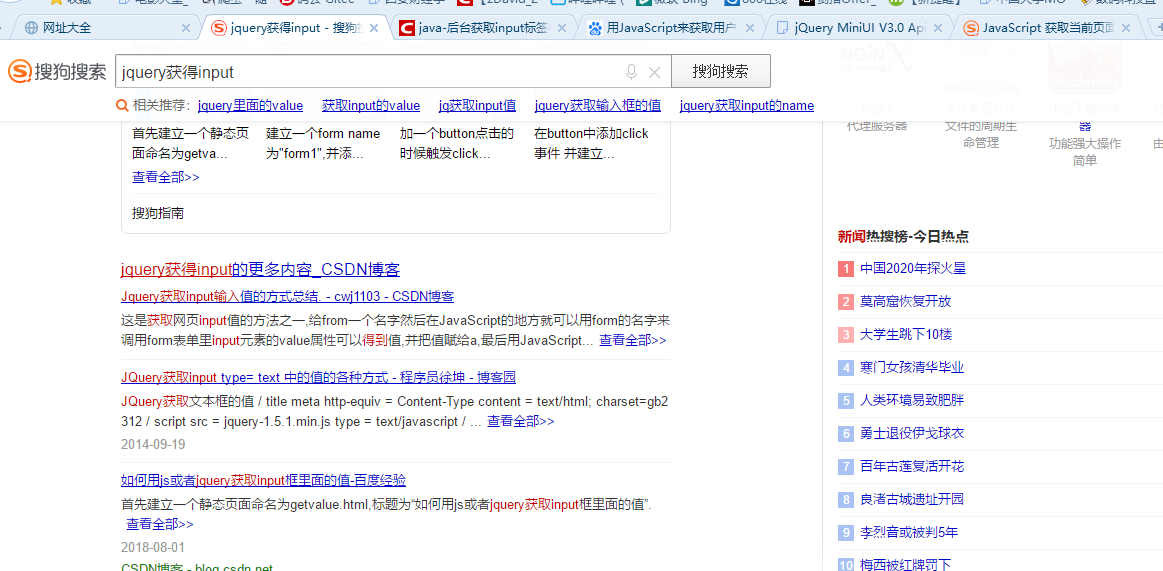Open hot news 莫高窟恢复开放
Viewport: 1163px width, 571px height.
click(x=906, y=302)
